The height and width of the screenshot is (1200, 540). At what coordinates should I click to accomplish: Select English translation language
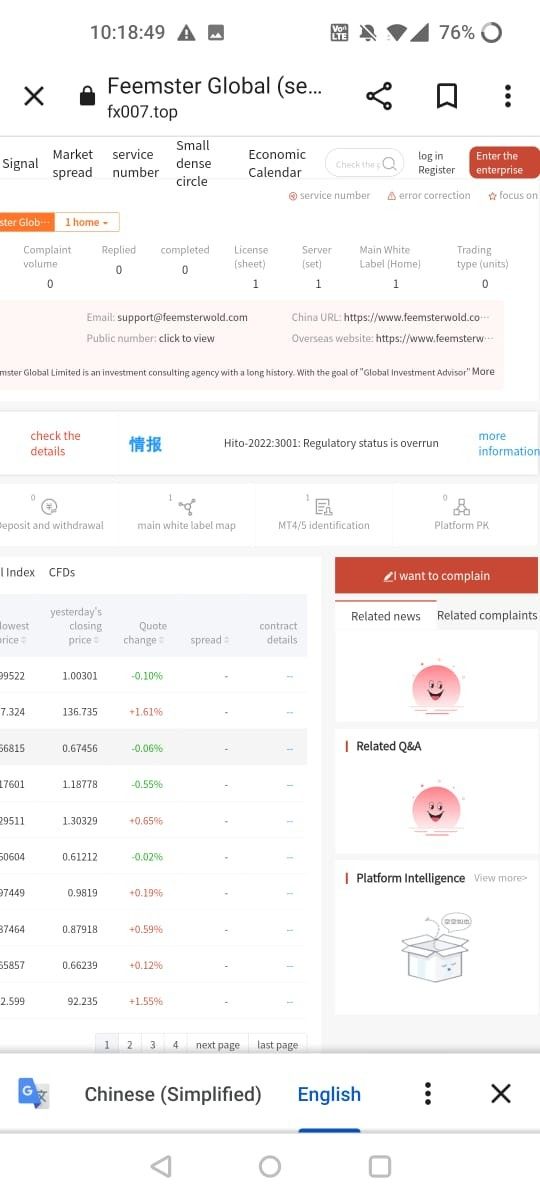point(329,1094)
